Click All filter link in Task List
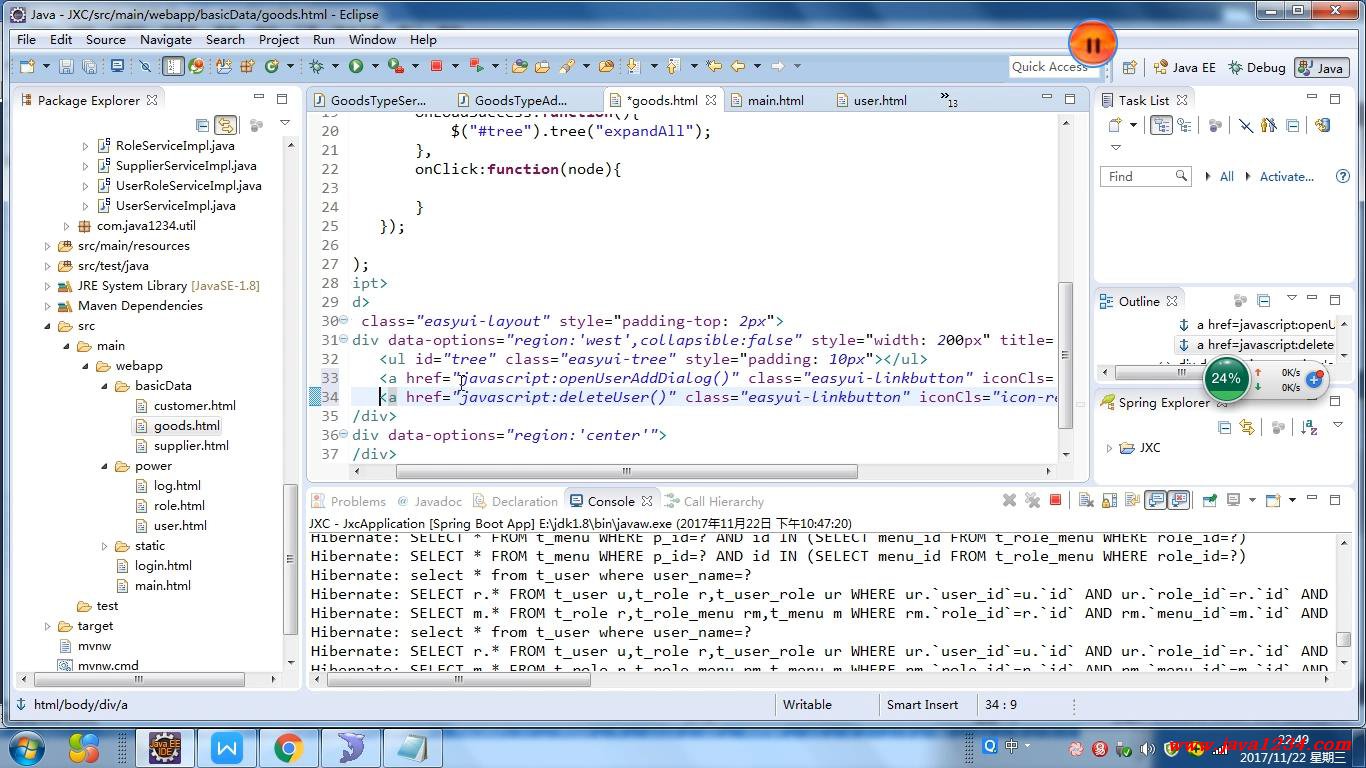Image resolution: width=1366 pixels, height=768 pixels. (x=1226, y=176)
